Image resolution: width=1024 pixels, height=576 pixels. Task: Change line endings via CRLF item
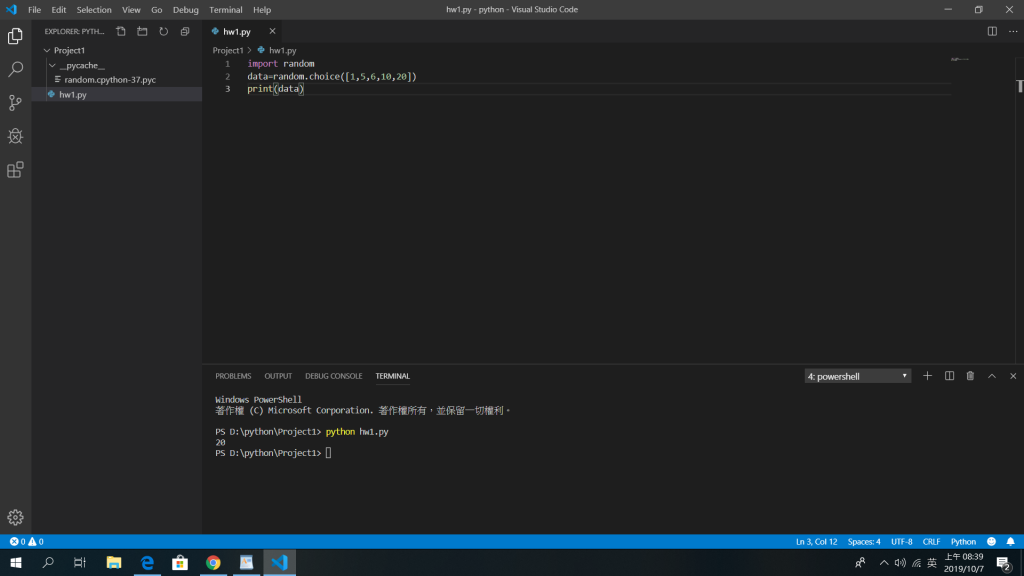click(931, 541)
